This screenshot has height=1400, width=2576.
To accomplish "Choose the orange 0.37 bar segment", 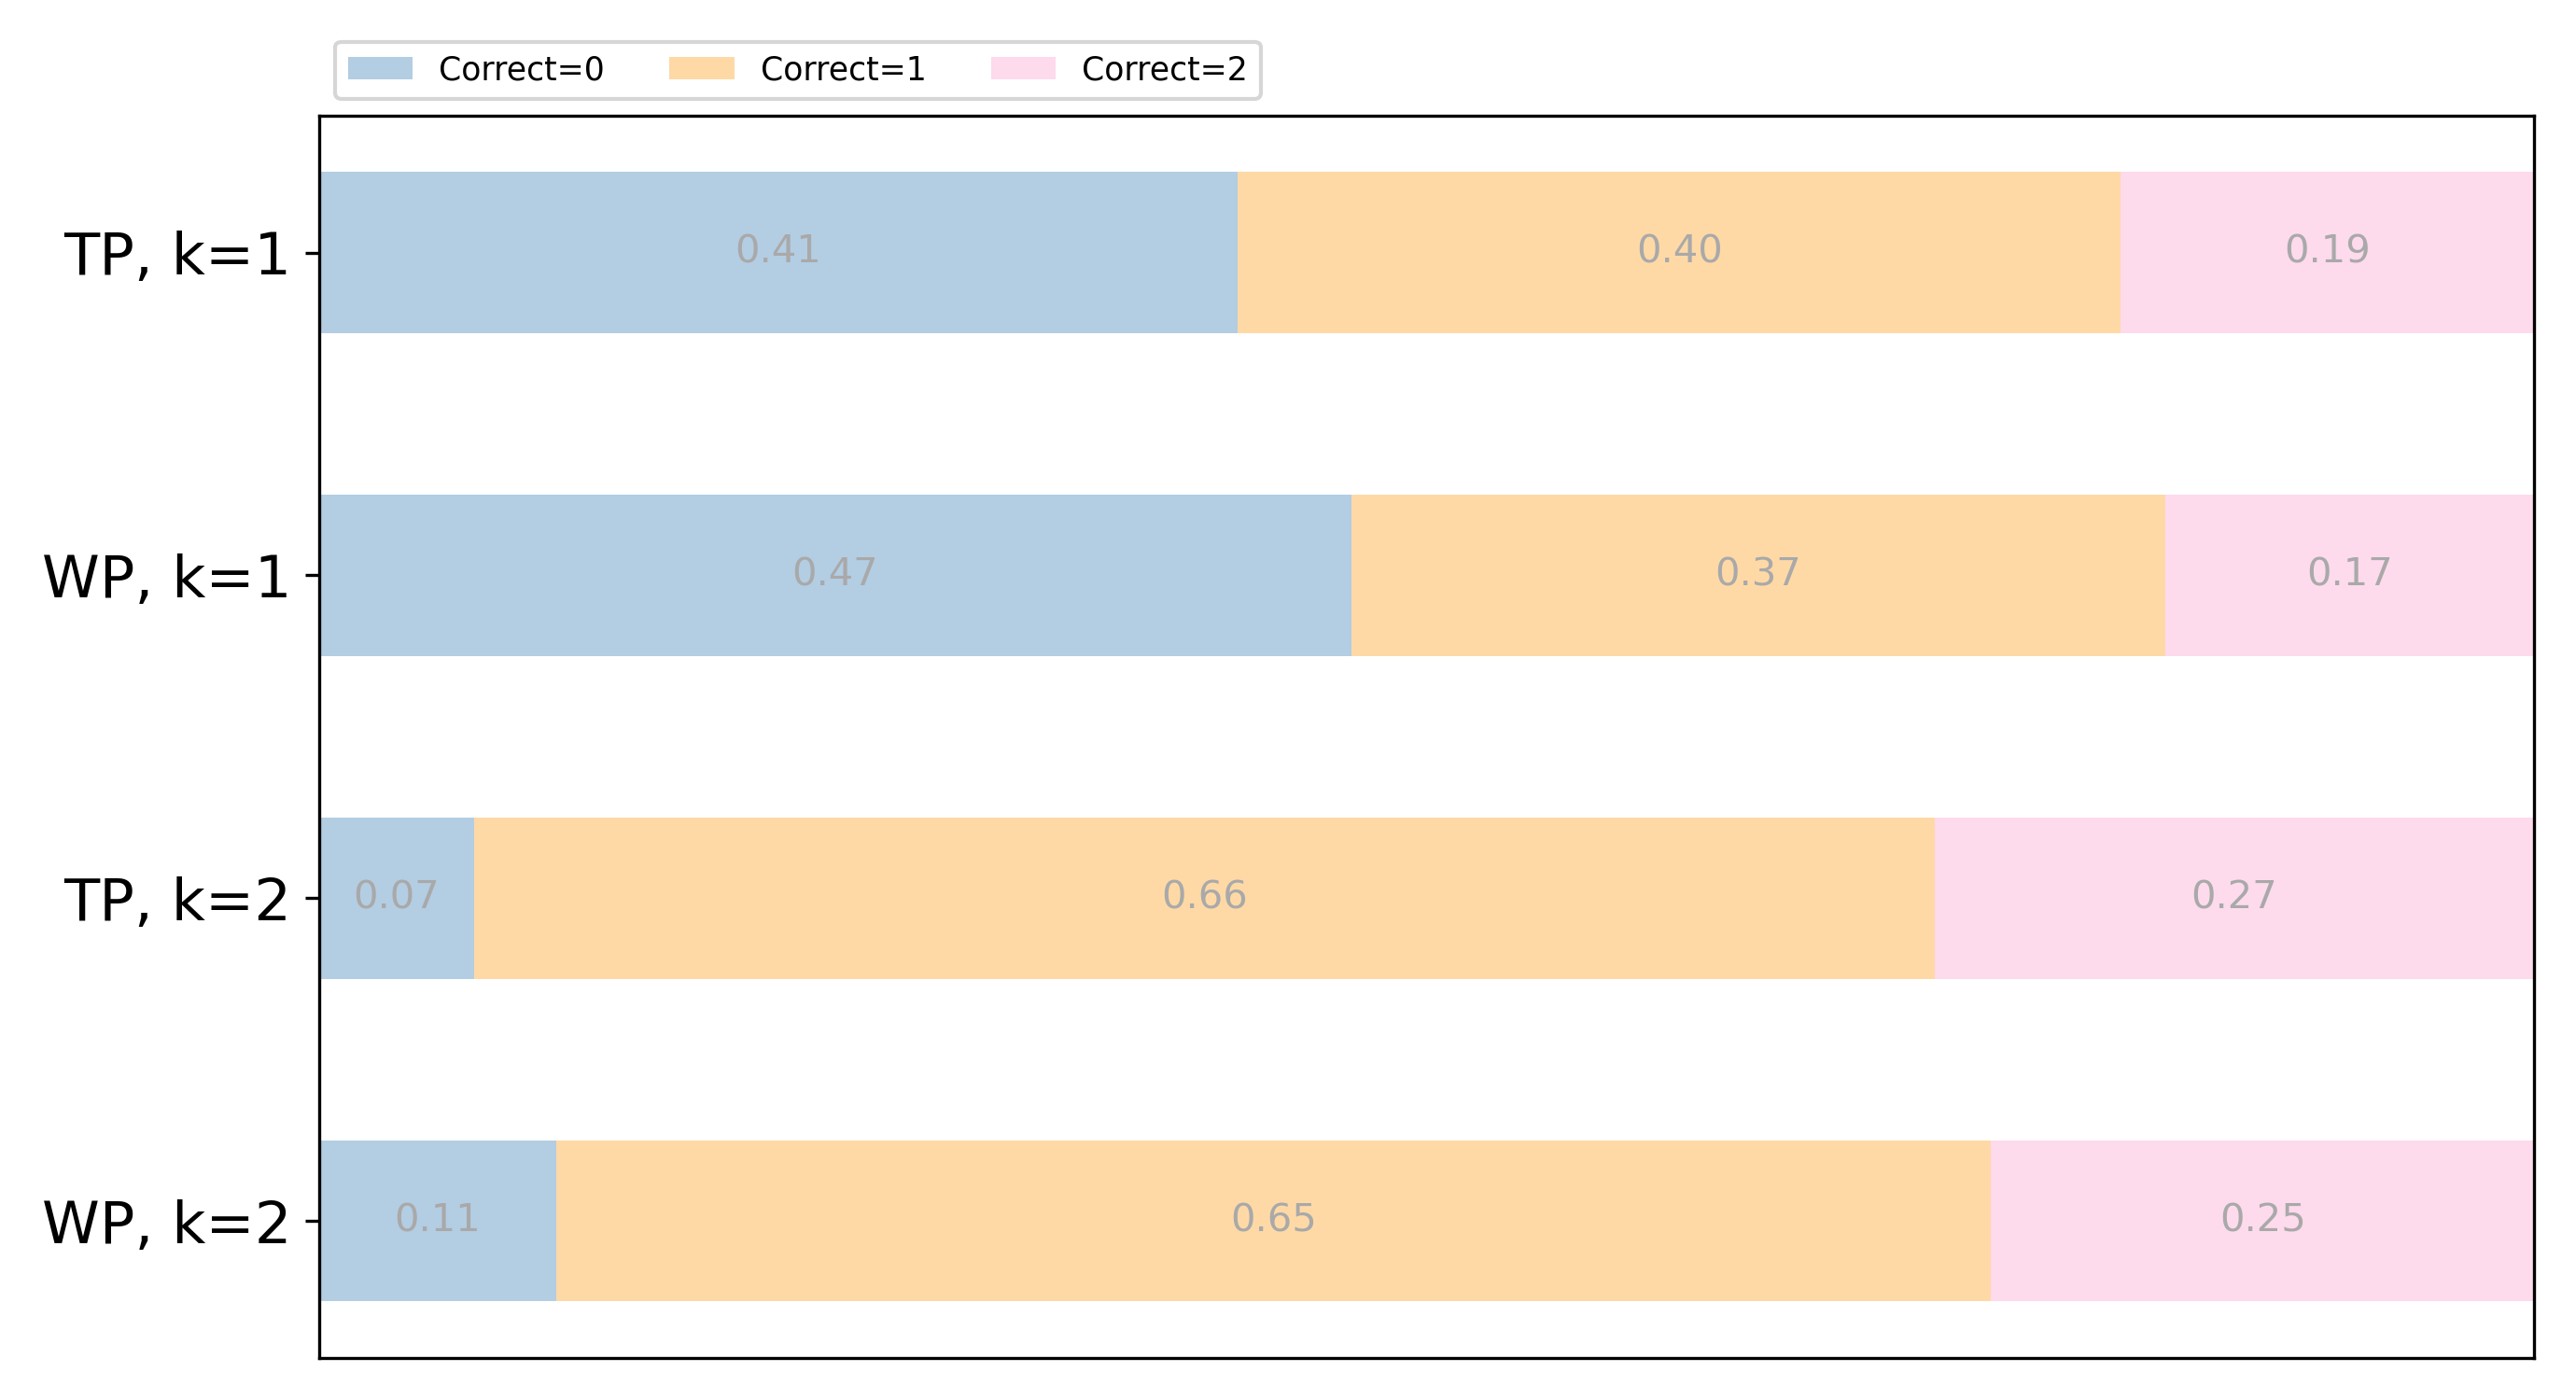I will coord(1757,613).
